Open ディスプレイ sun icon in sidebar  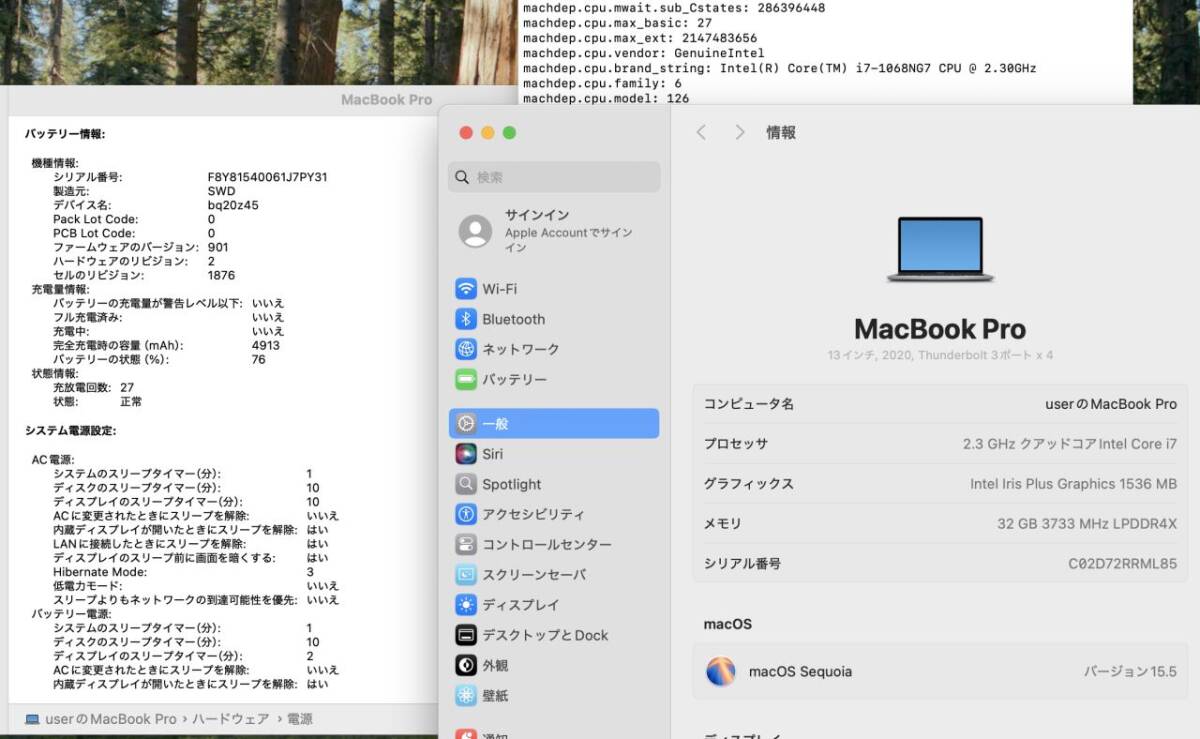coord(466,605)
